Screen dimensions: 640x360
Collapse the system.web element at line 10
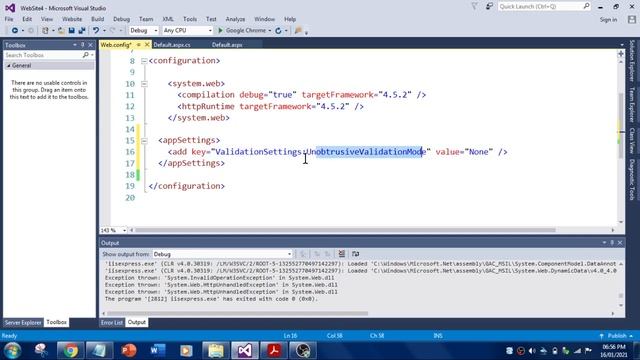(x=144, y=84)
